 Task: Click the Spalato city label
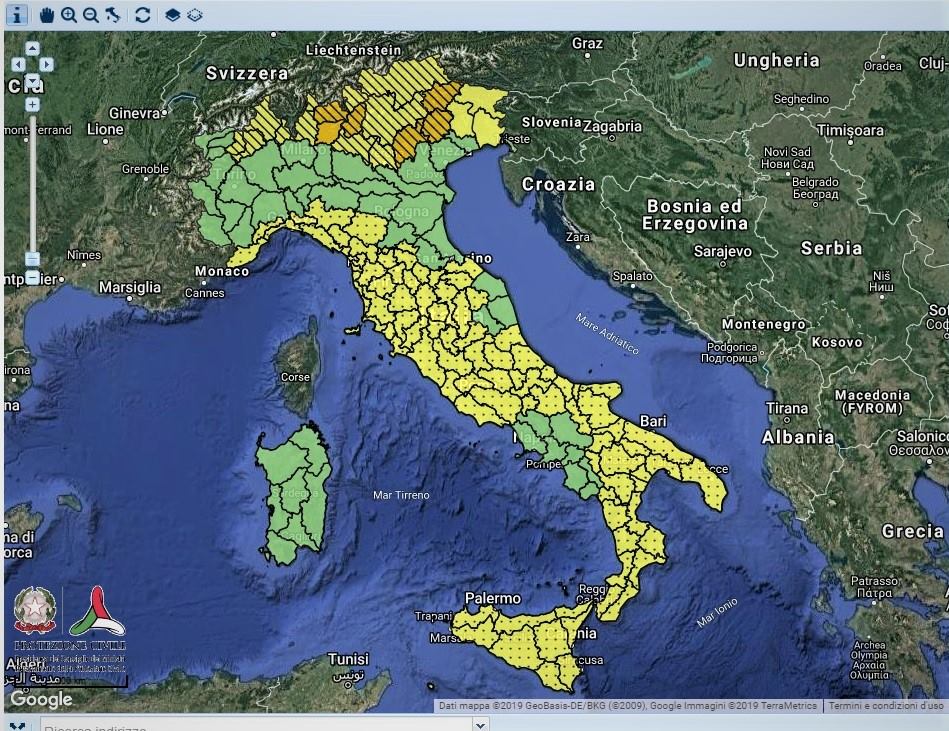pyautogui.click(x=632, y=276)
